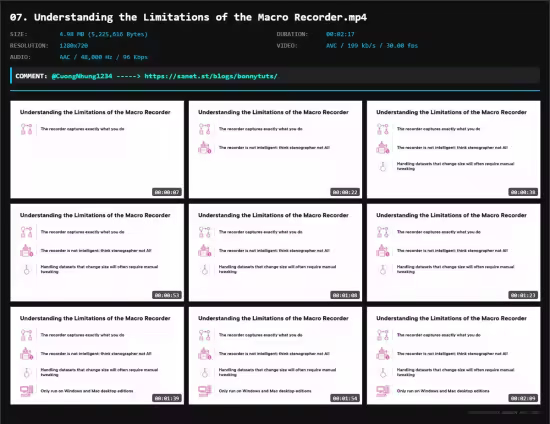Viewport: 550px width, 424px height.
Task: Click robot icon in second thumbnail
Action: click(204, 148)
